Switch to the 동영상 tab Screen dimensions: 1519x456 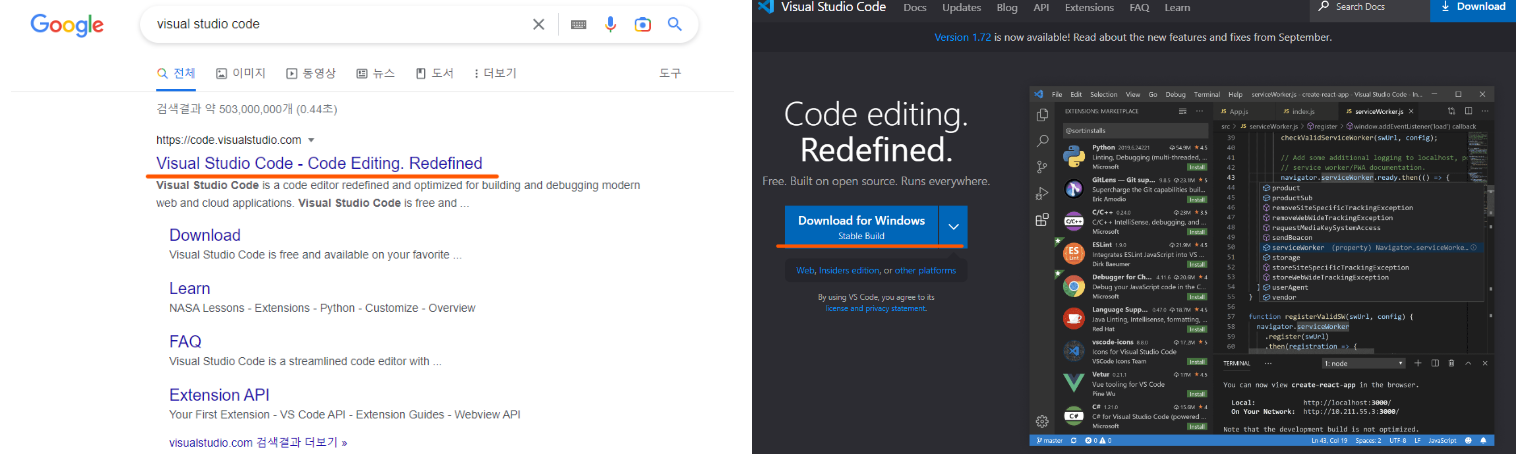[x=311, y=73]
